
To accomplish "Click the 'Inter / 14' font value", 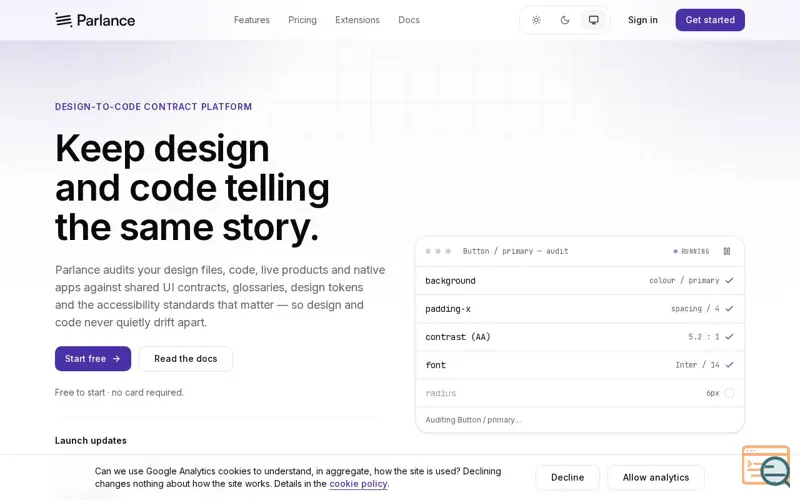I will (x=697, y=365).
